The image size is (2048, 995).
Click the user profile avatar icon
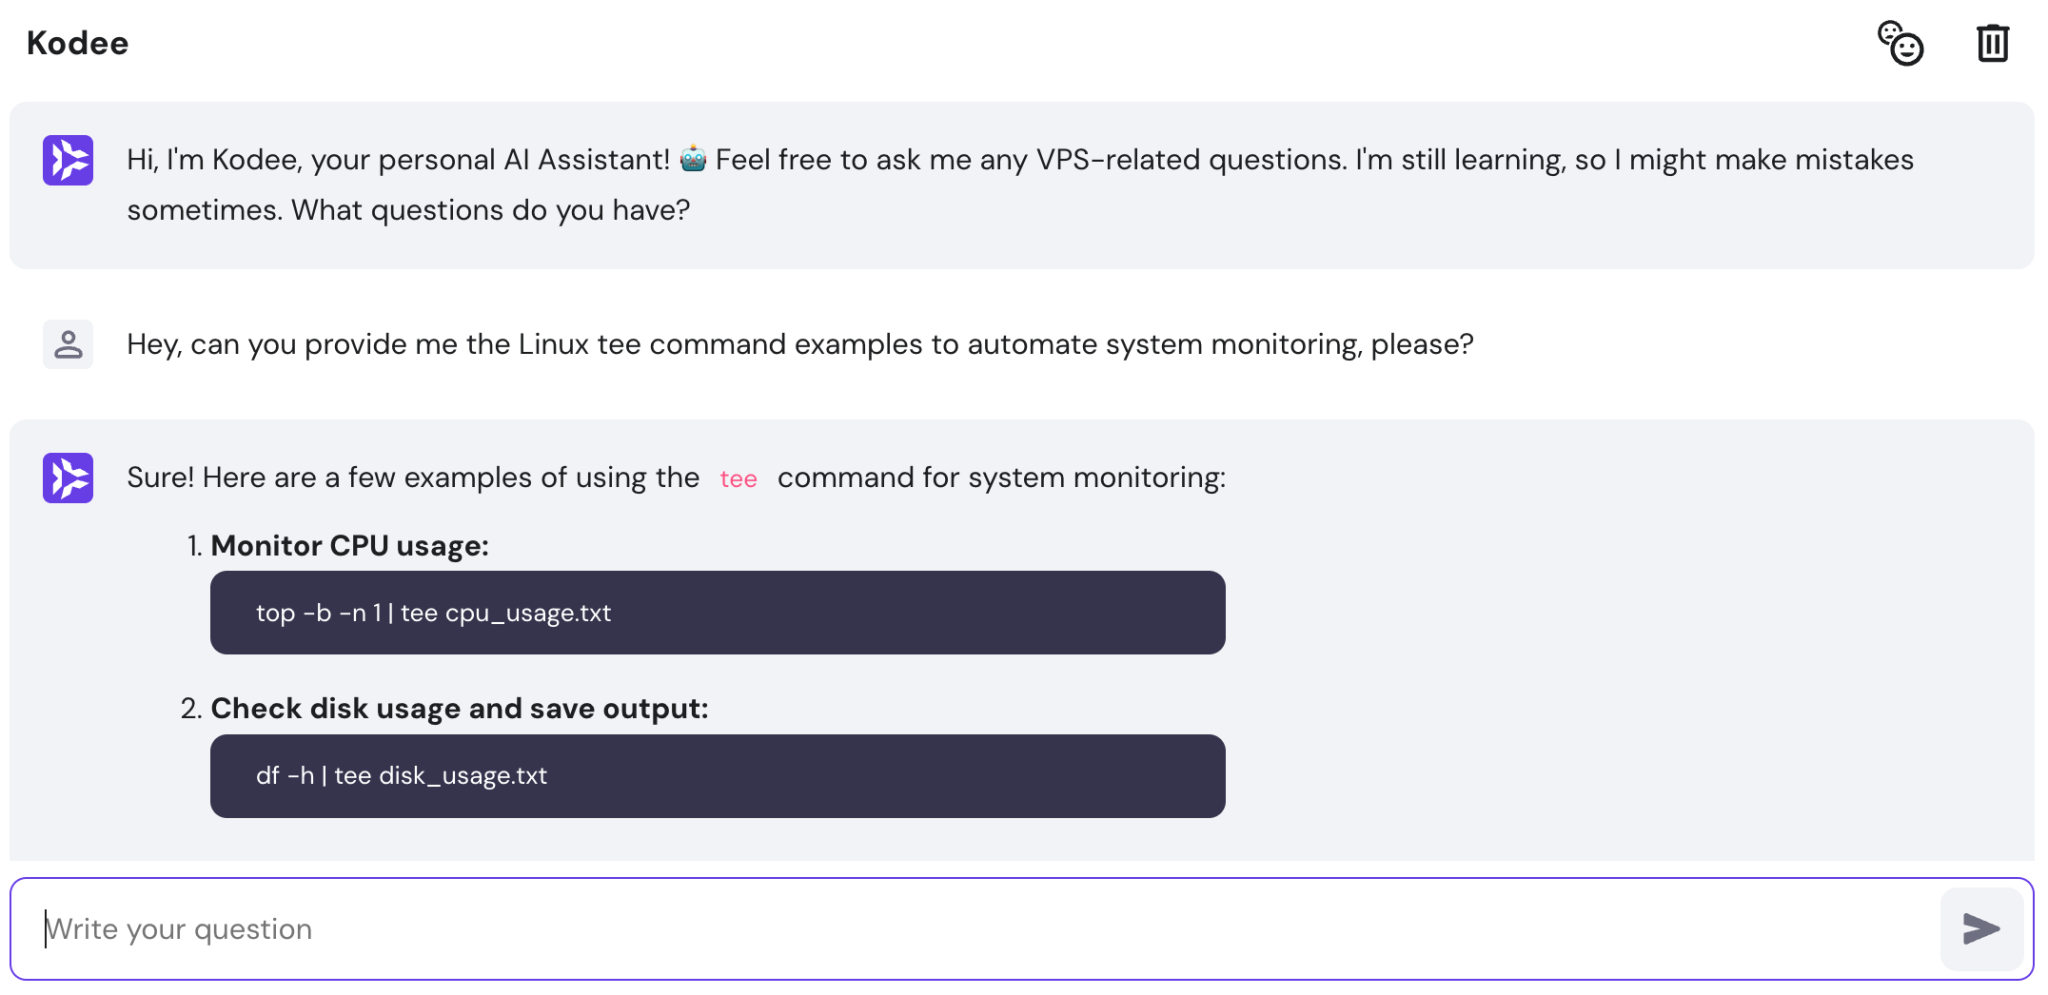(x=67, y=344)
